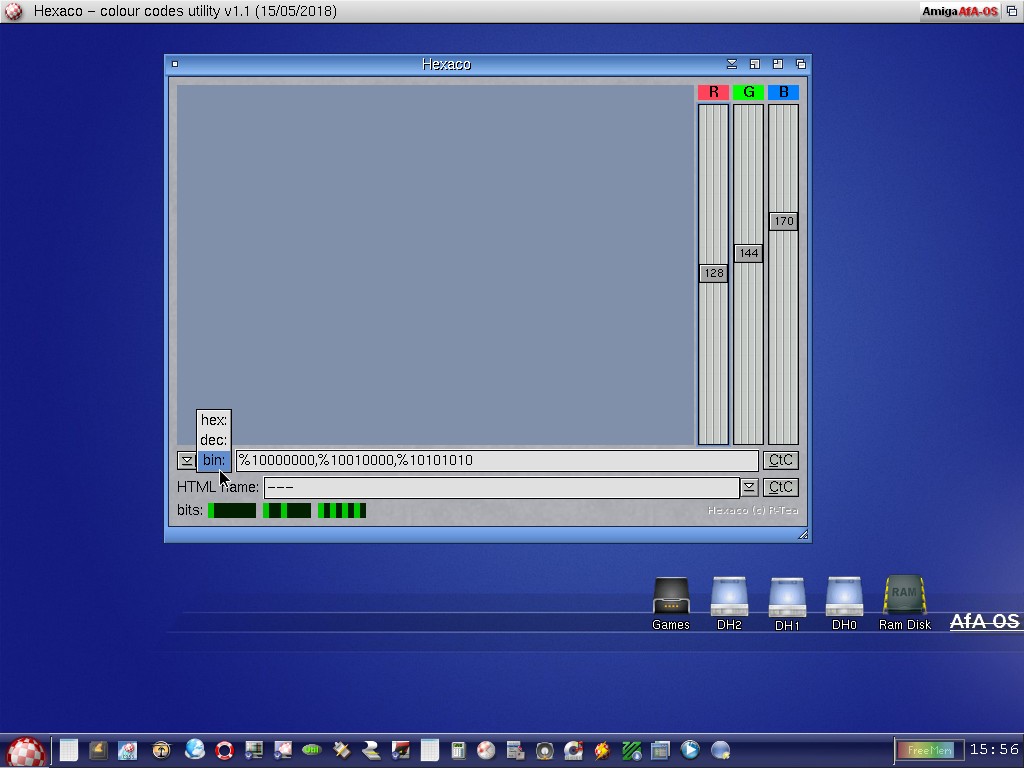Click CtC button beside HTML name

point(780,487)
